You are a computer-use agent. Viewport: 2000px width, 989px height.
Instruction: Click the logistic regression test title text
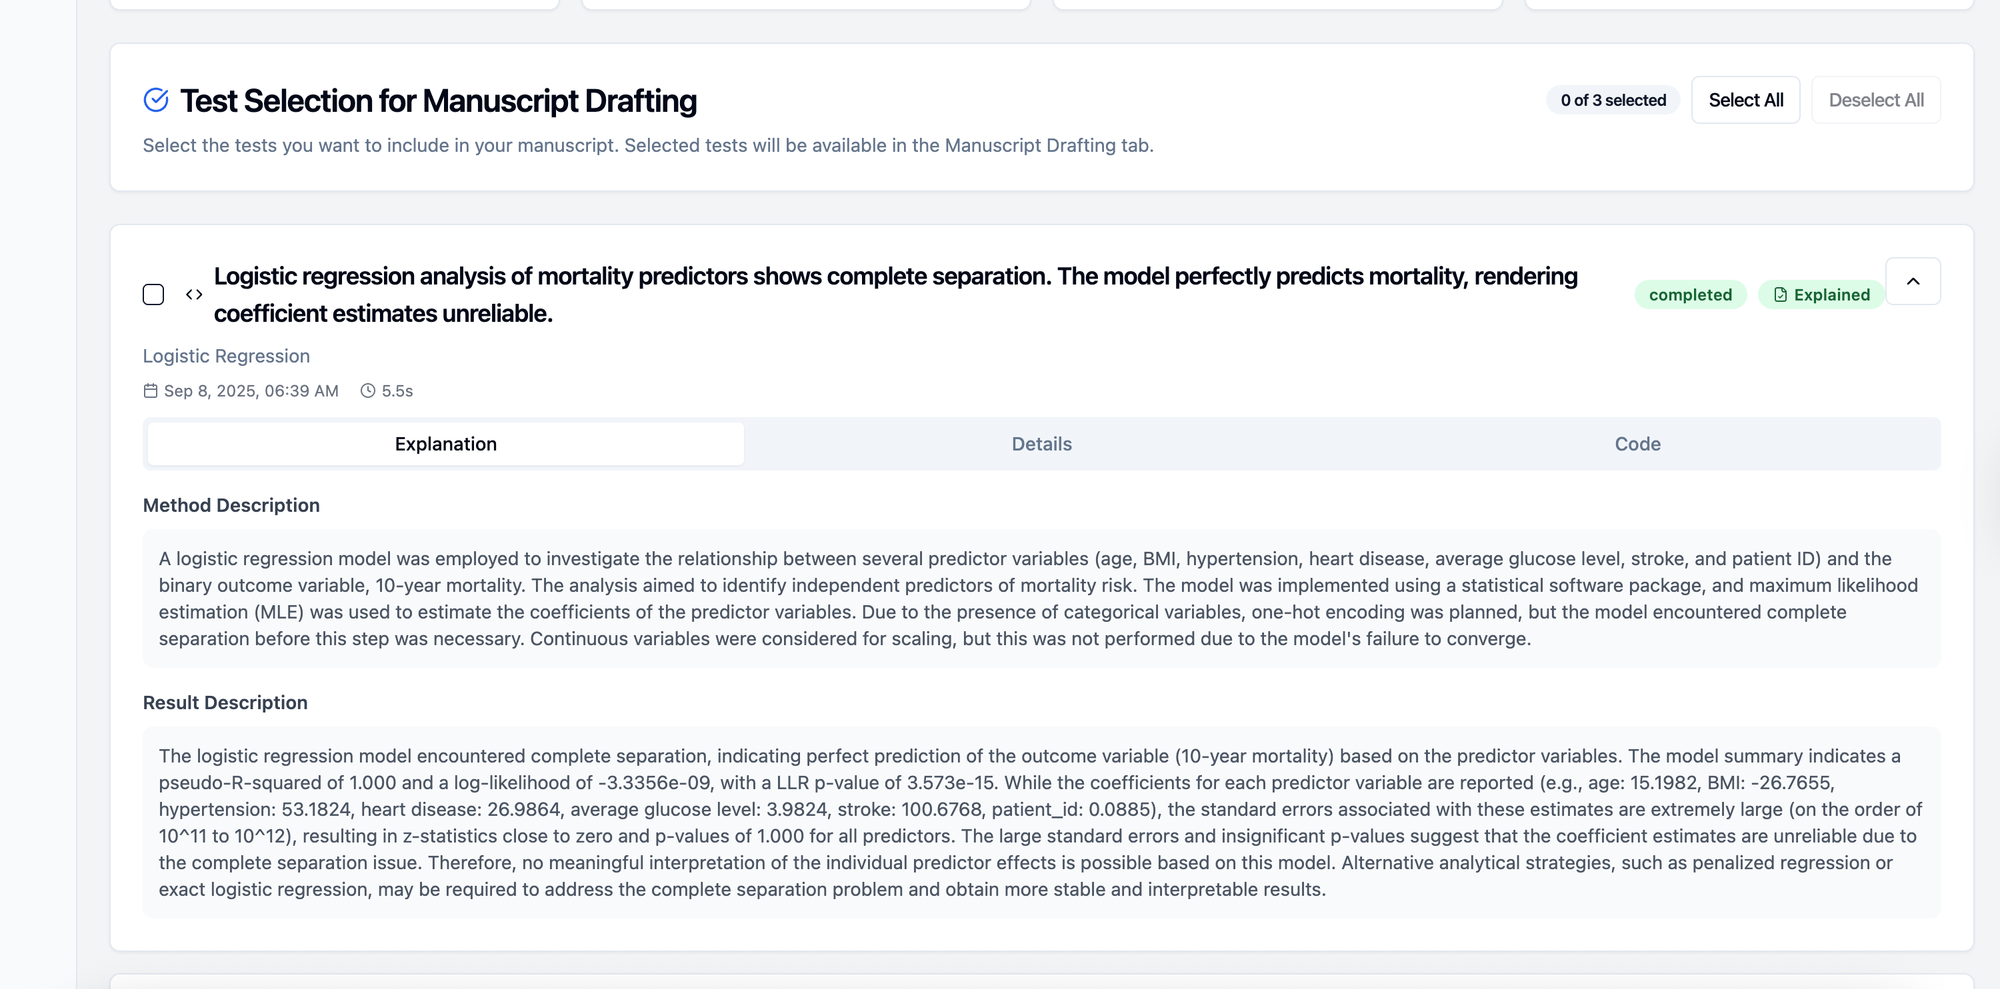(896, 295)
